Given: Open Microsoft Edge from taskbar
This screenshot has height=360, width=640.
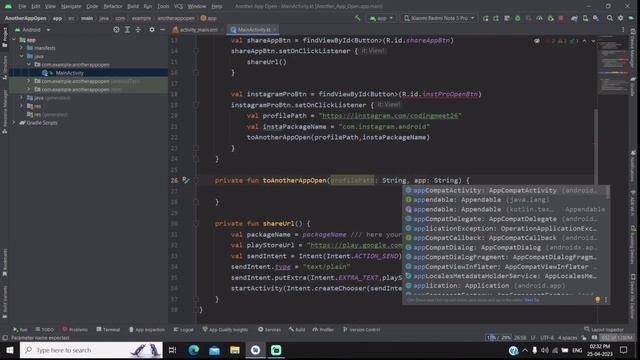Looking at the screenshot, I should [194, 350].
